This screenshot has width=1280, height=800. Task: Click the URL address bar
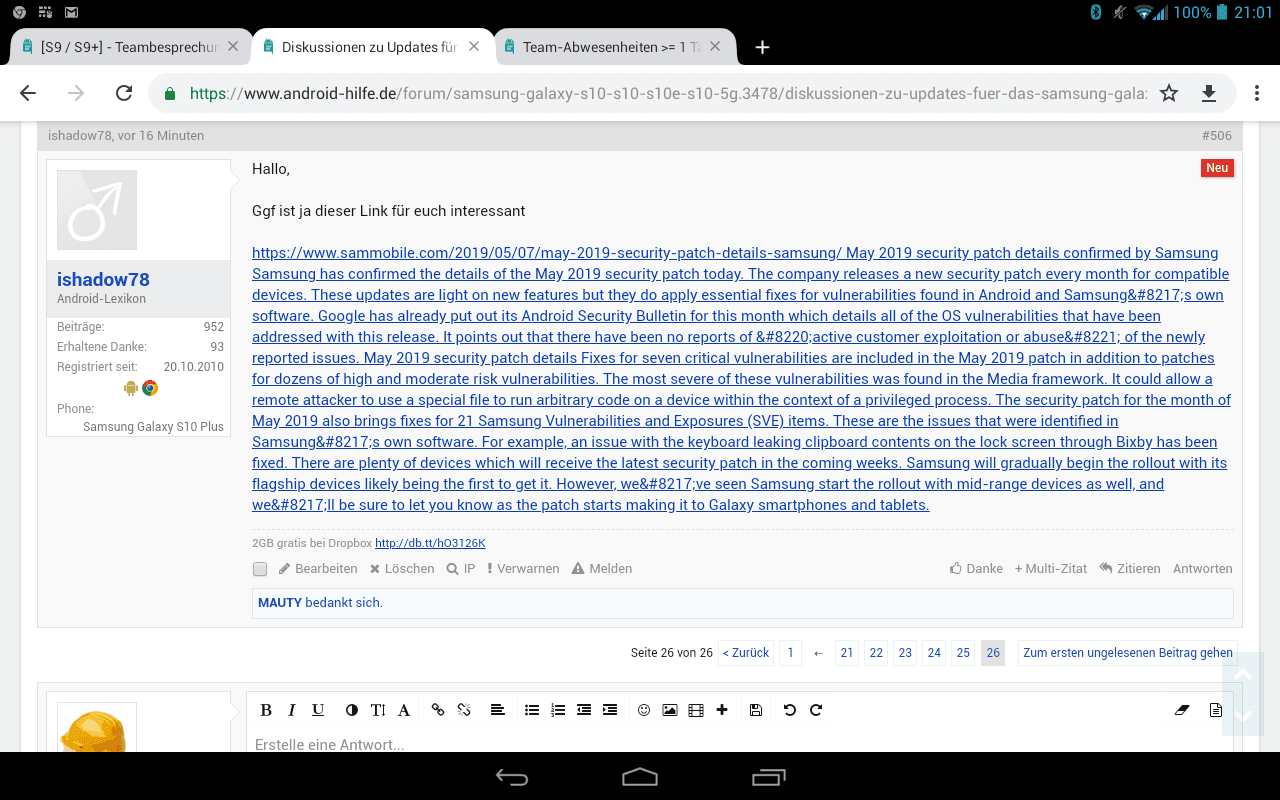[x=668, y=93]
